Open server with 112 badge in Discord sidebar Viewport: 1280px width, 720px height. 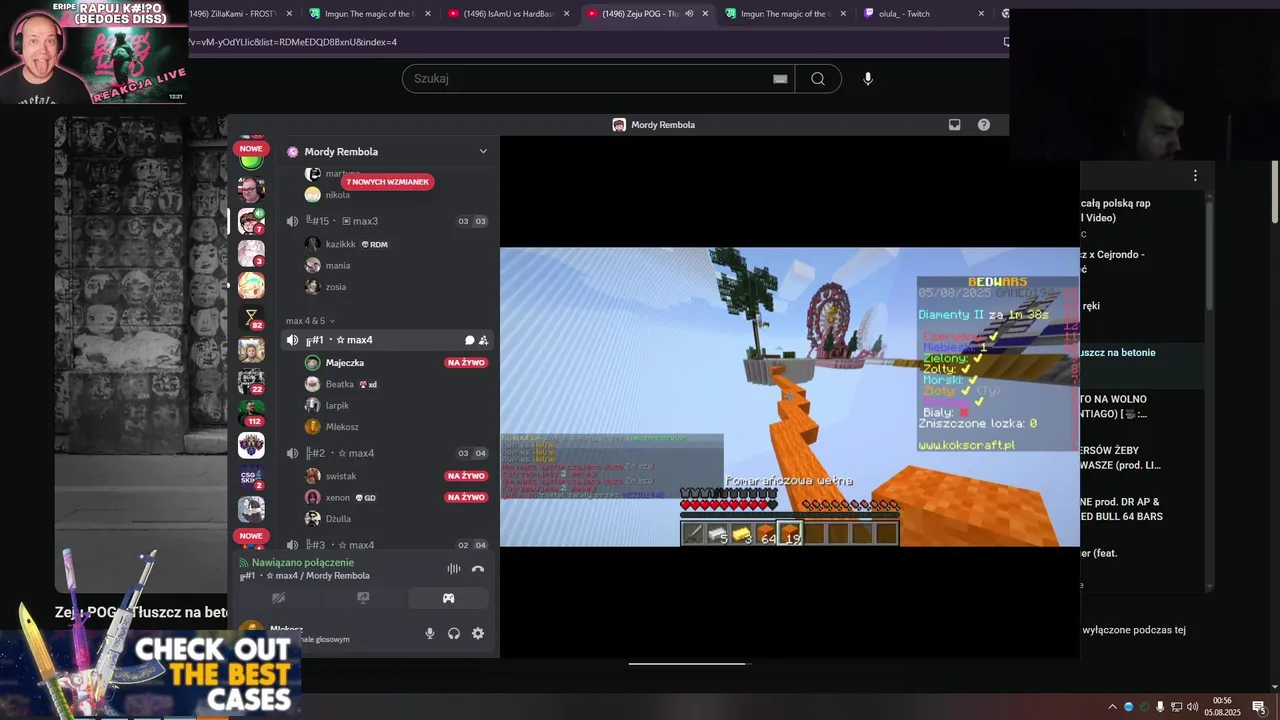pyautogui.click(x=251, y=413)
